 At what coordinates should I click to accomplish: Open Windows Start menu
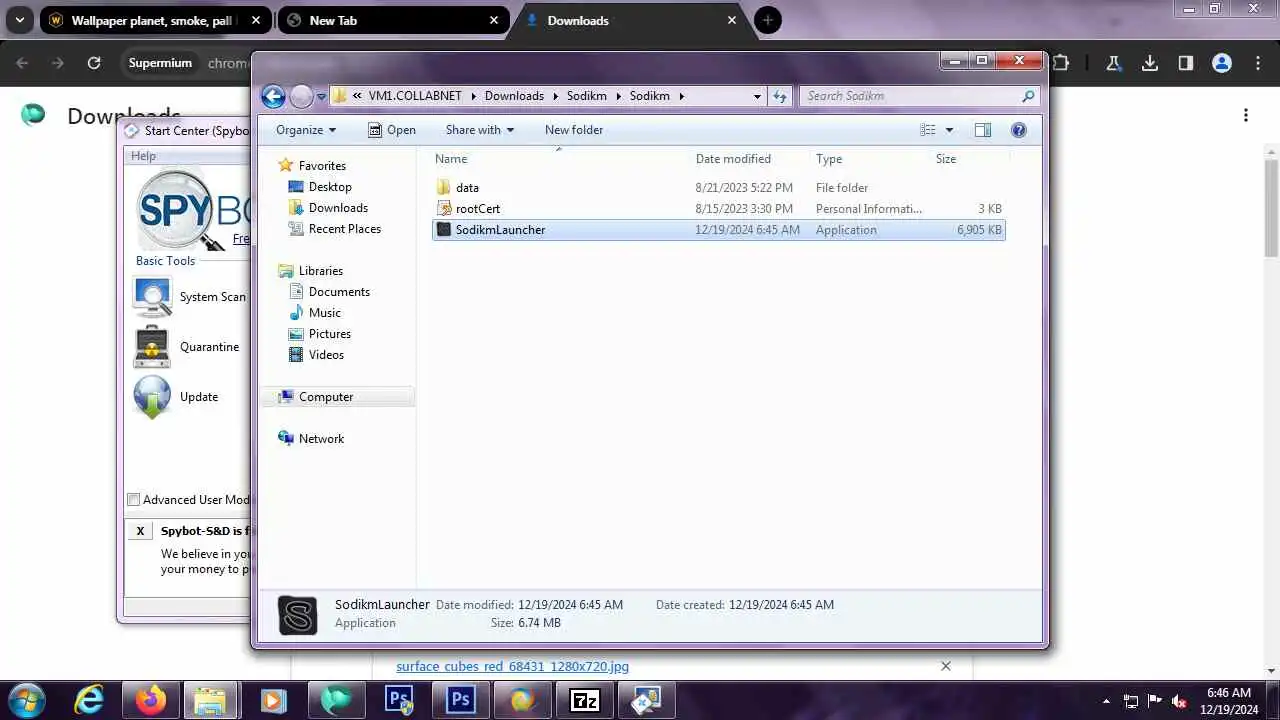[x=26, y=700]
